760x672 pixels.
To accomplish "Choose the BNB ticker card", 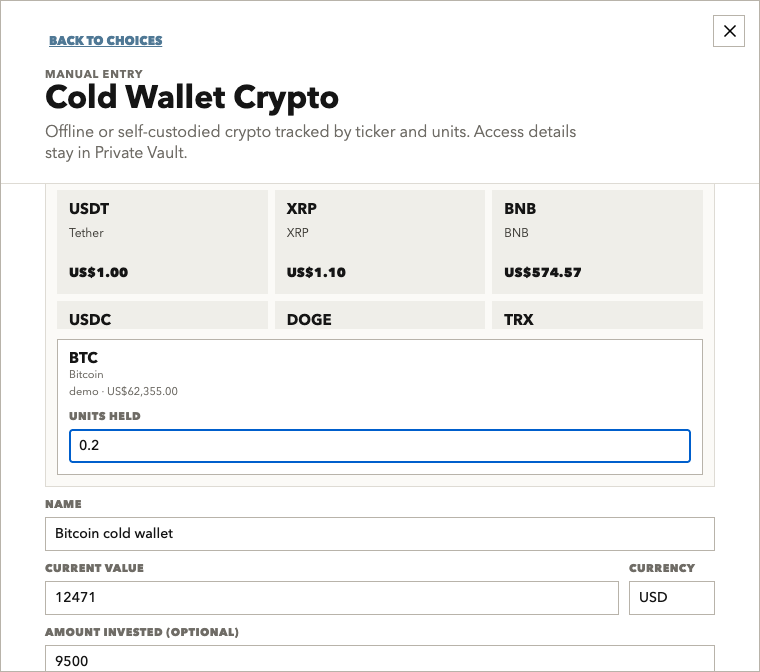I will (x=597, y=241).
